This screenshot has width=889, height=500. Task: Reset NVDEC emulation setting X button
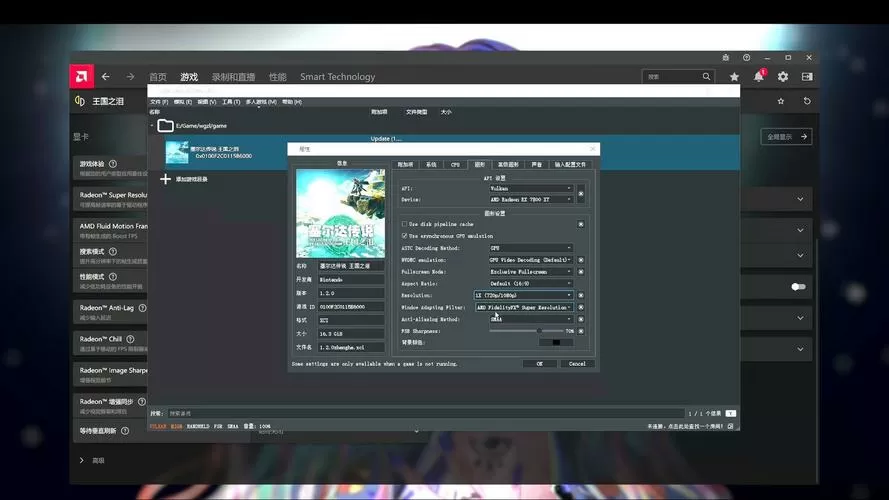pos(581,260)
